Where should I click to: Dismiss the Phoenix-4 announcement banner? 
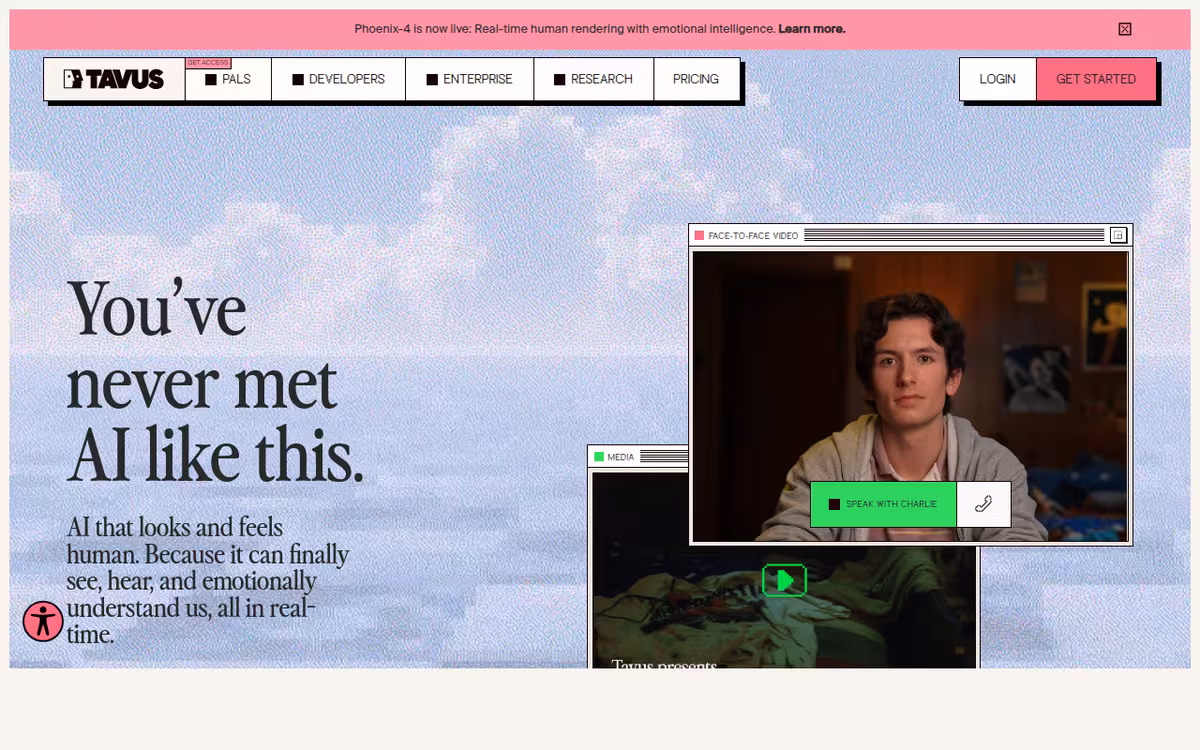1125,29
